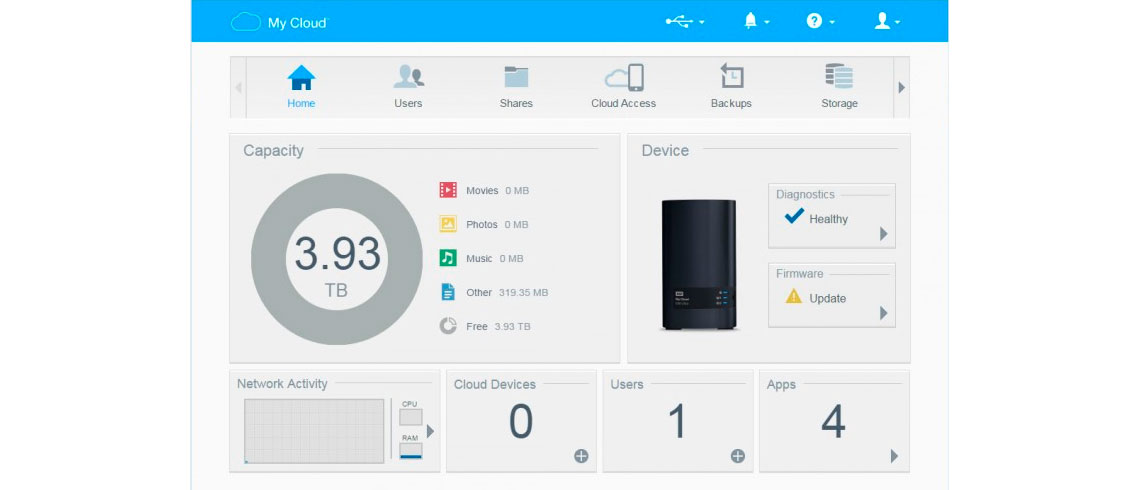The width and height of the screenshot is (1140, 490).
Task: Open the notifications bell menu
Action: [756, 22]
